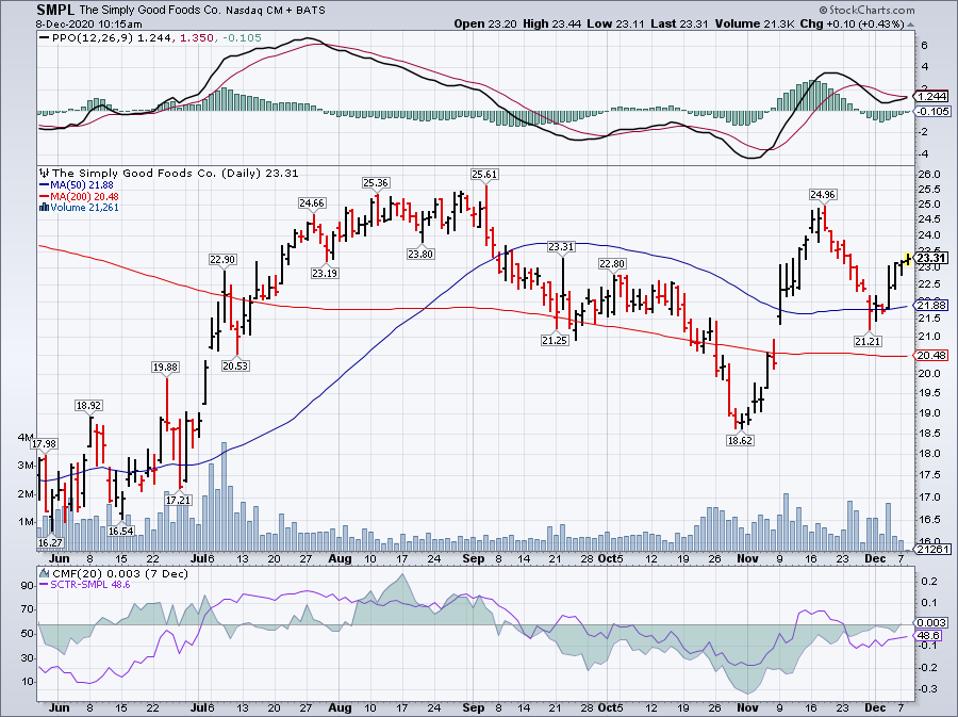
Task: Click the 23.80 low price label
Action: coord(421,253)
